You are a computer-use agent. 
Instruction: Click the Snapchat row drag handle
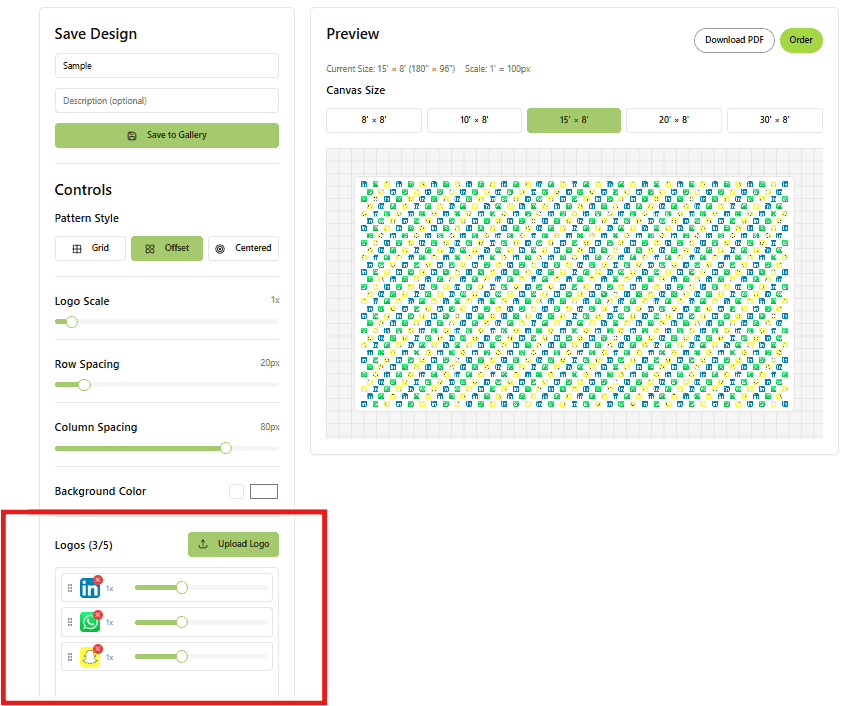70,657
